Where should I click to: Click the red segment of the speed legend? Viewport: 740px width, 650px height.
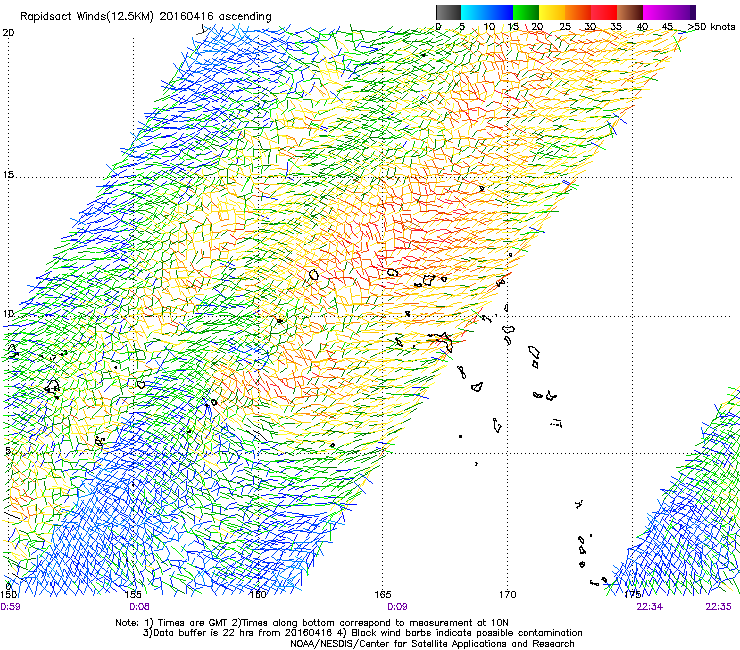tap(604, 12)
